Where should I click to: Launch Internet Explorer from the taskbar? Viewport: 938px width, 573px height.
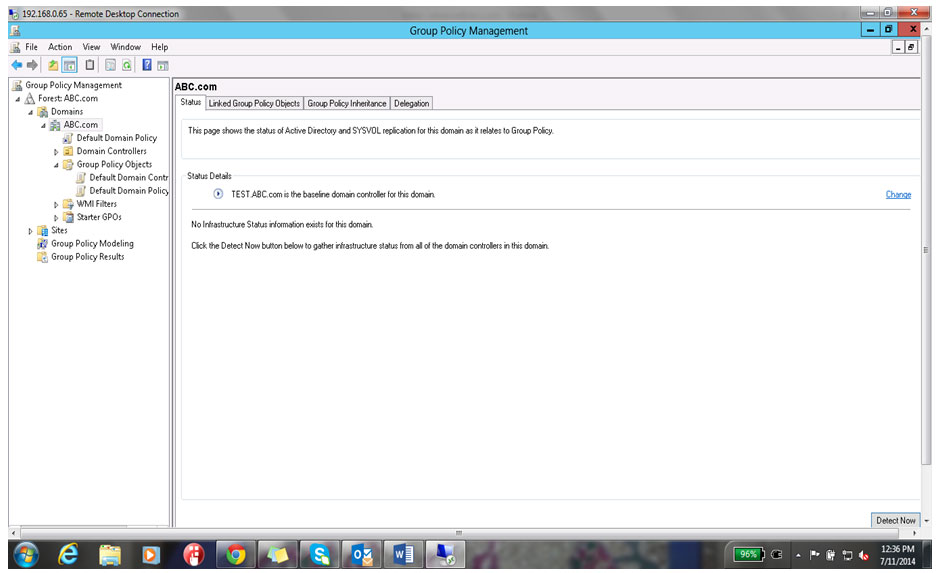tap(68, 555)
